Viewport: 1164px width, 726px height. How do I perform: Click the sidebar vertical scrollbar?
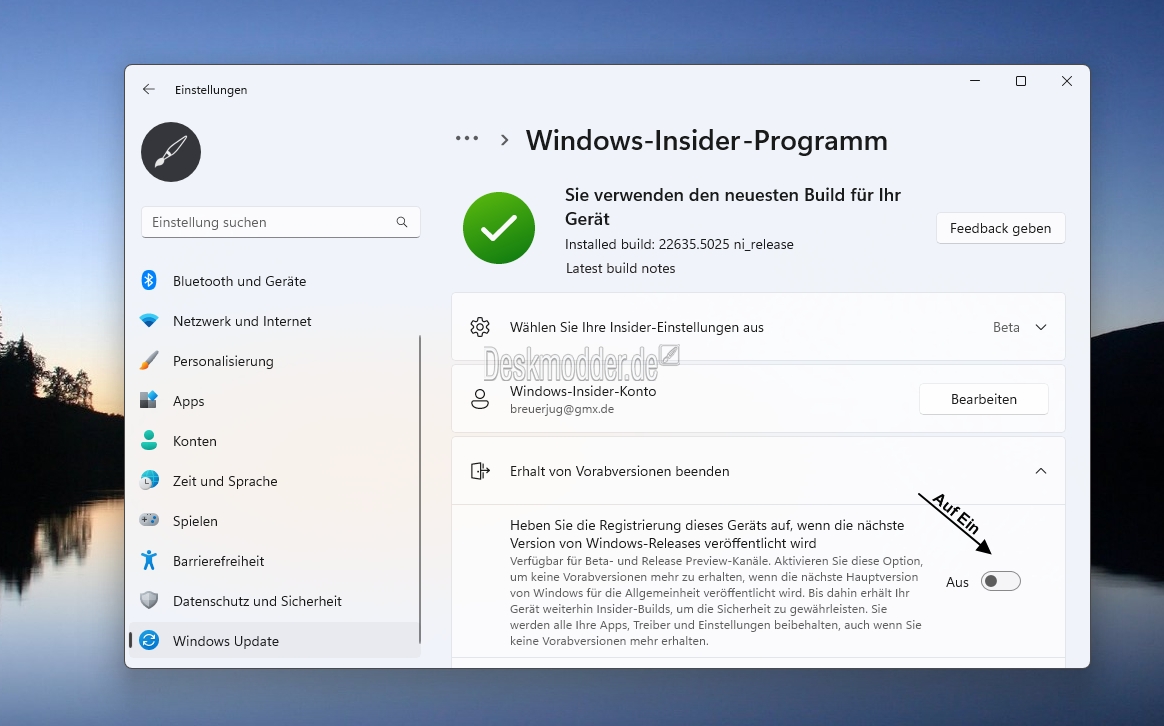click(420, 490)
